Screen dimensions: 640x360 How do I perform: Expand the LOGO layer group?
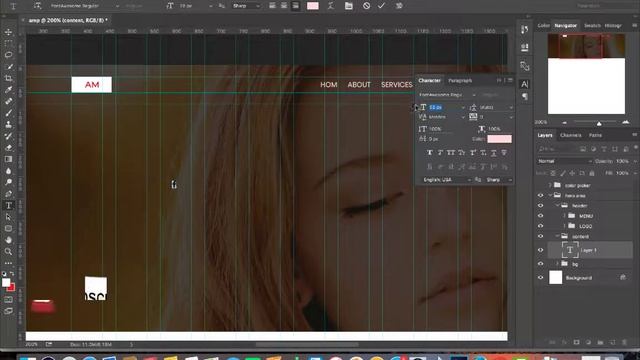point(564,226)
